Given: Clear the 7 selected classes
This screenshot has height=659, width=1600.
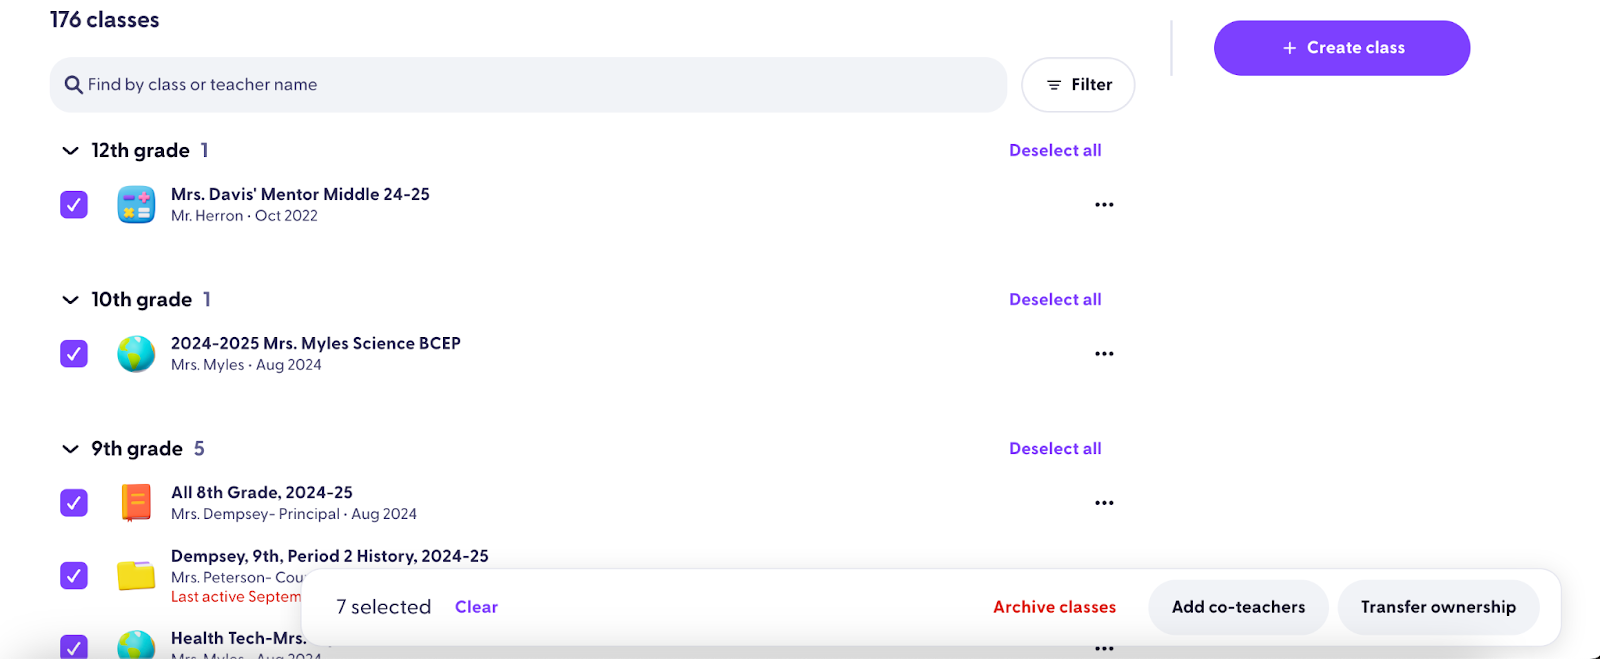Looking at the screenshot, I should (x=476, y=607).
